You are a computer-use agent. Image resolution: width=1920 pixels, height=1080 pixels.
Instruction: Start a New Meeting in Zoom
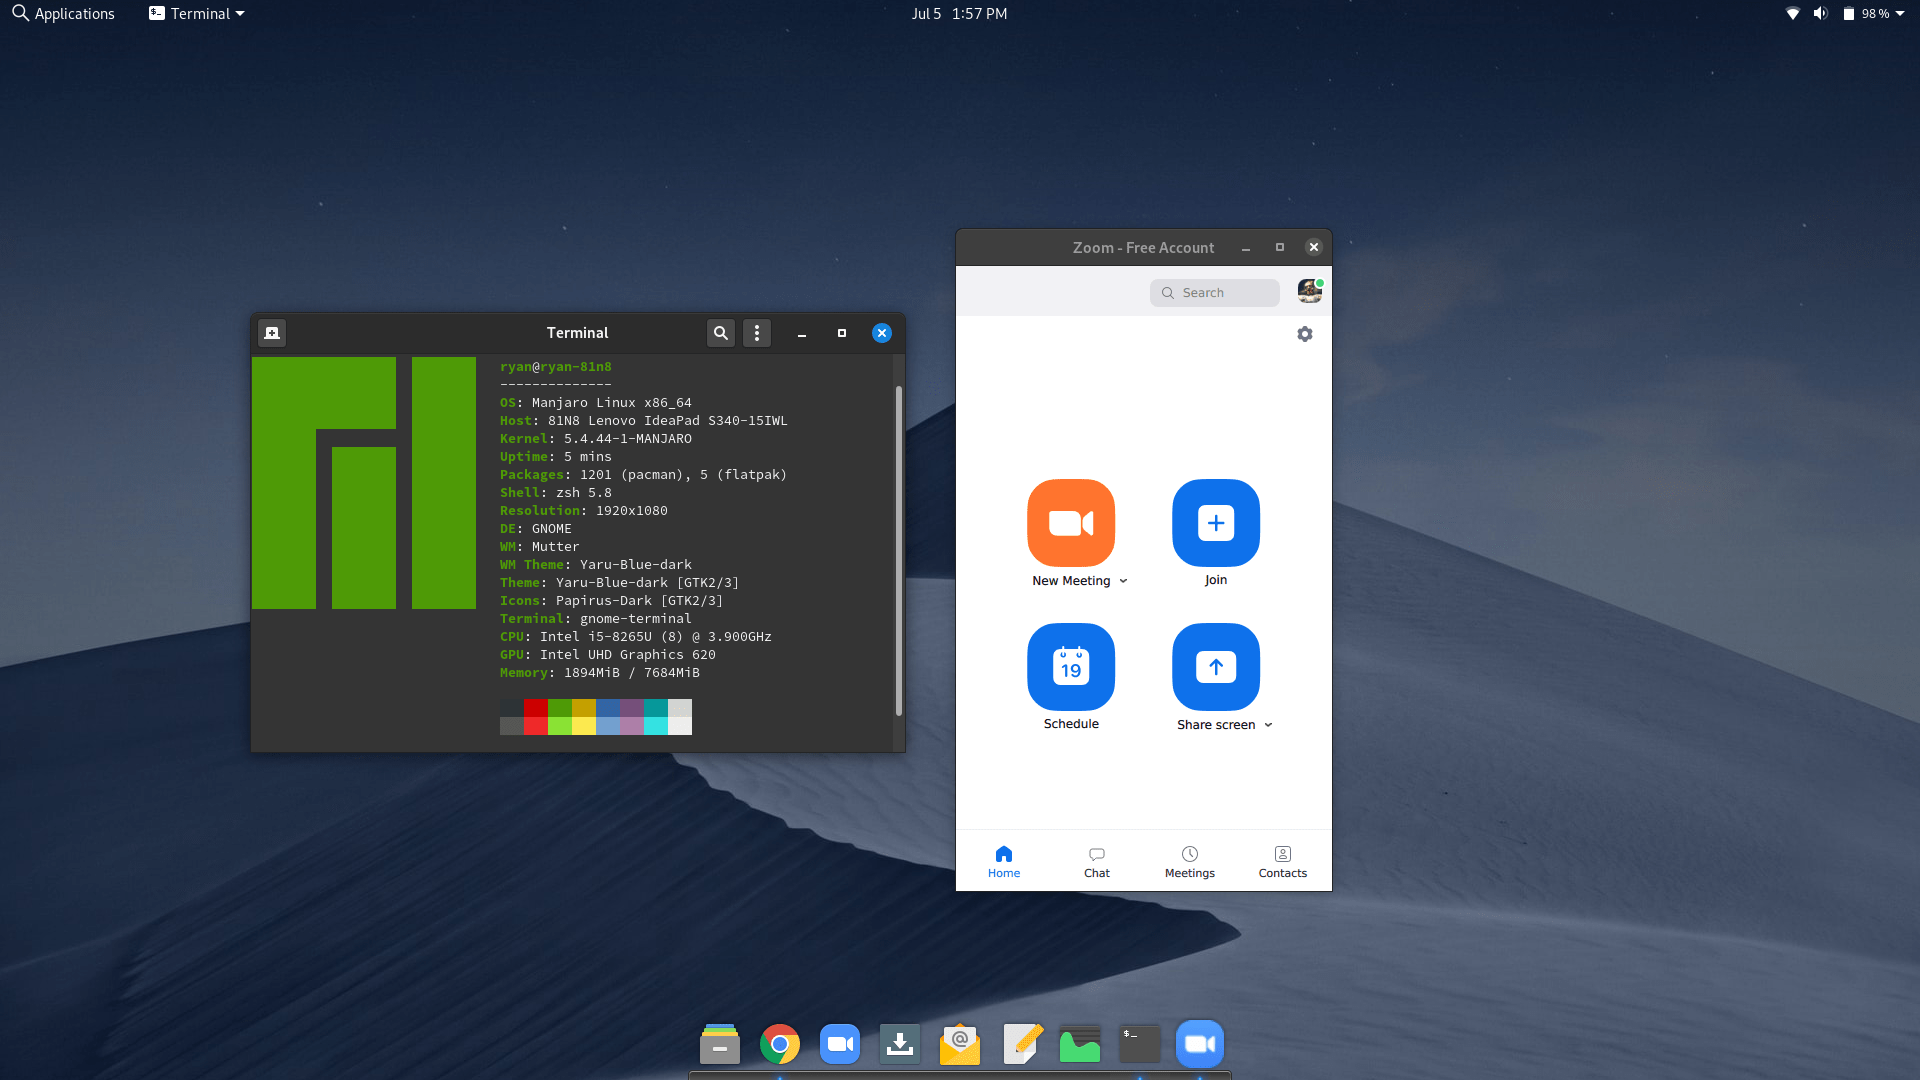[x=1071, y=523]
